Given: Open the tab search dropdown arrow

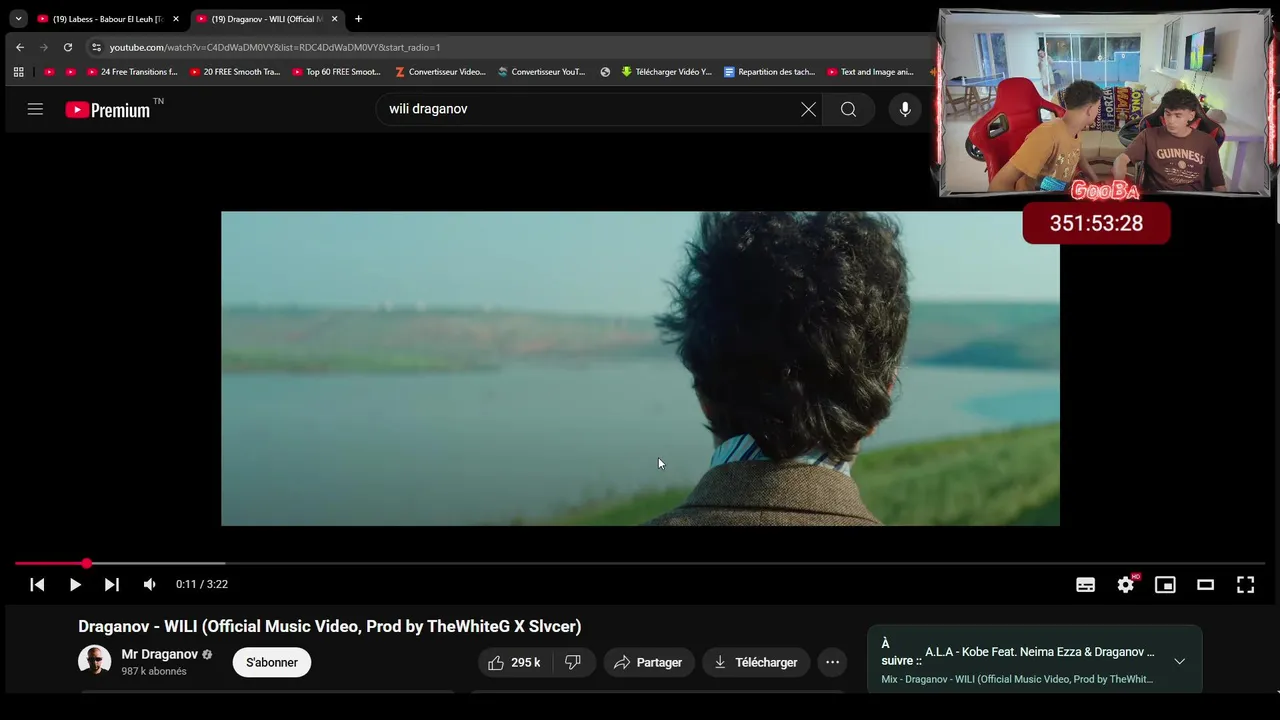Looking at the screenshot, I should click(x=18, y=19).
